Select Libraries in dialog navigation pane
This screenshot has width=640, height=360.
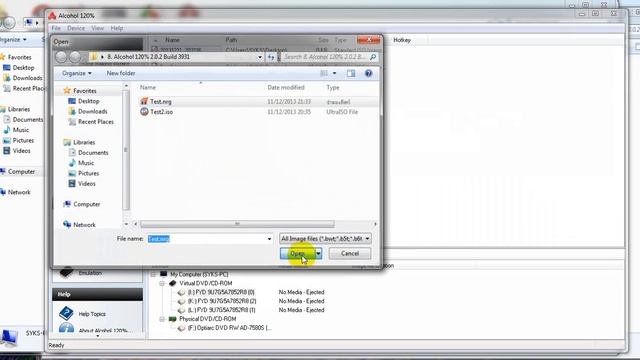coord(84,142)
